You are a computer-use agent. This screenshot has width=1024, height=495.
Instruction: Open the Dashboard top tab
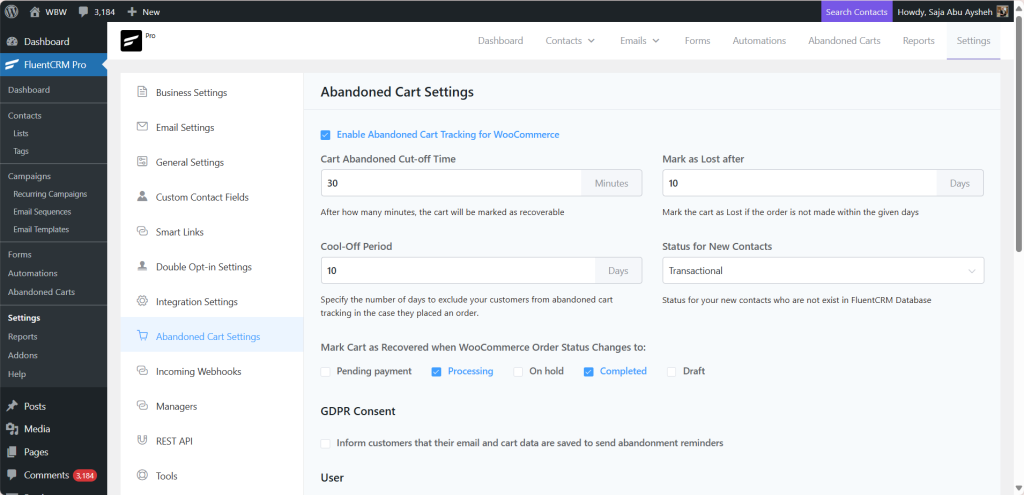500,40
